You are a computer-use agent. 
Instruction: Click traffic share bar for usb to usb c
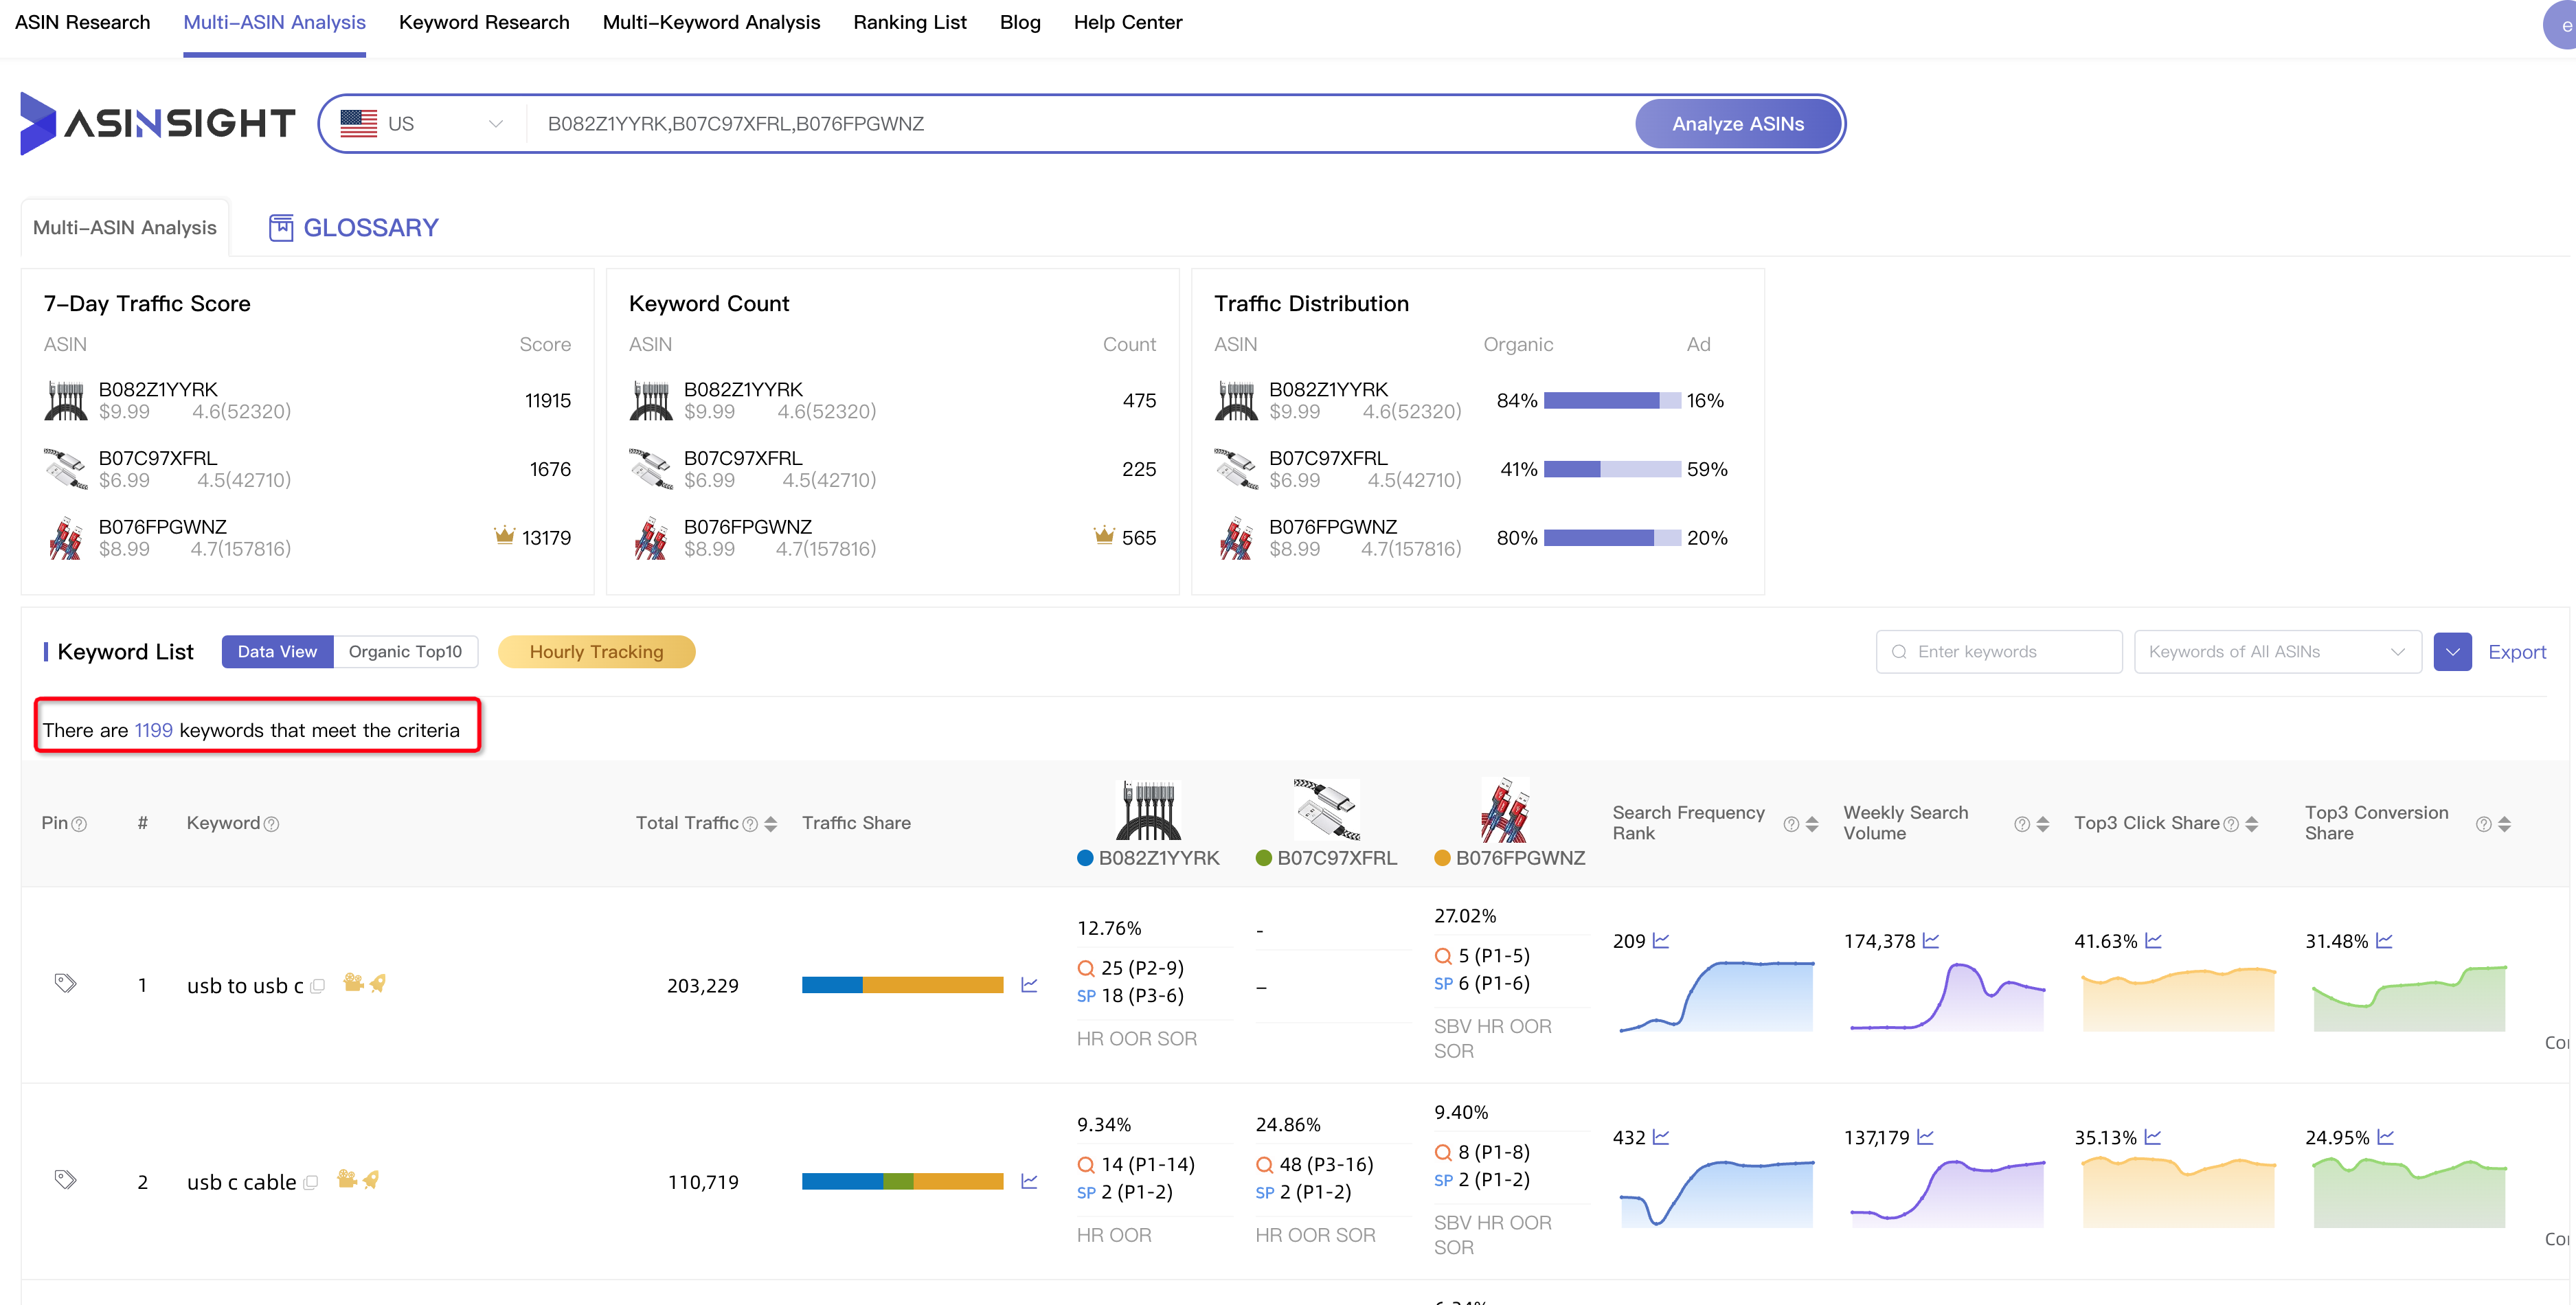coord(902,985)
